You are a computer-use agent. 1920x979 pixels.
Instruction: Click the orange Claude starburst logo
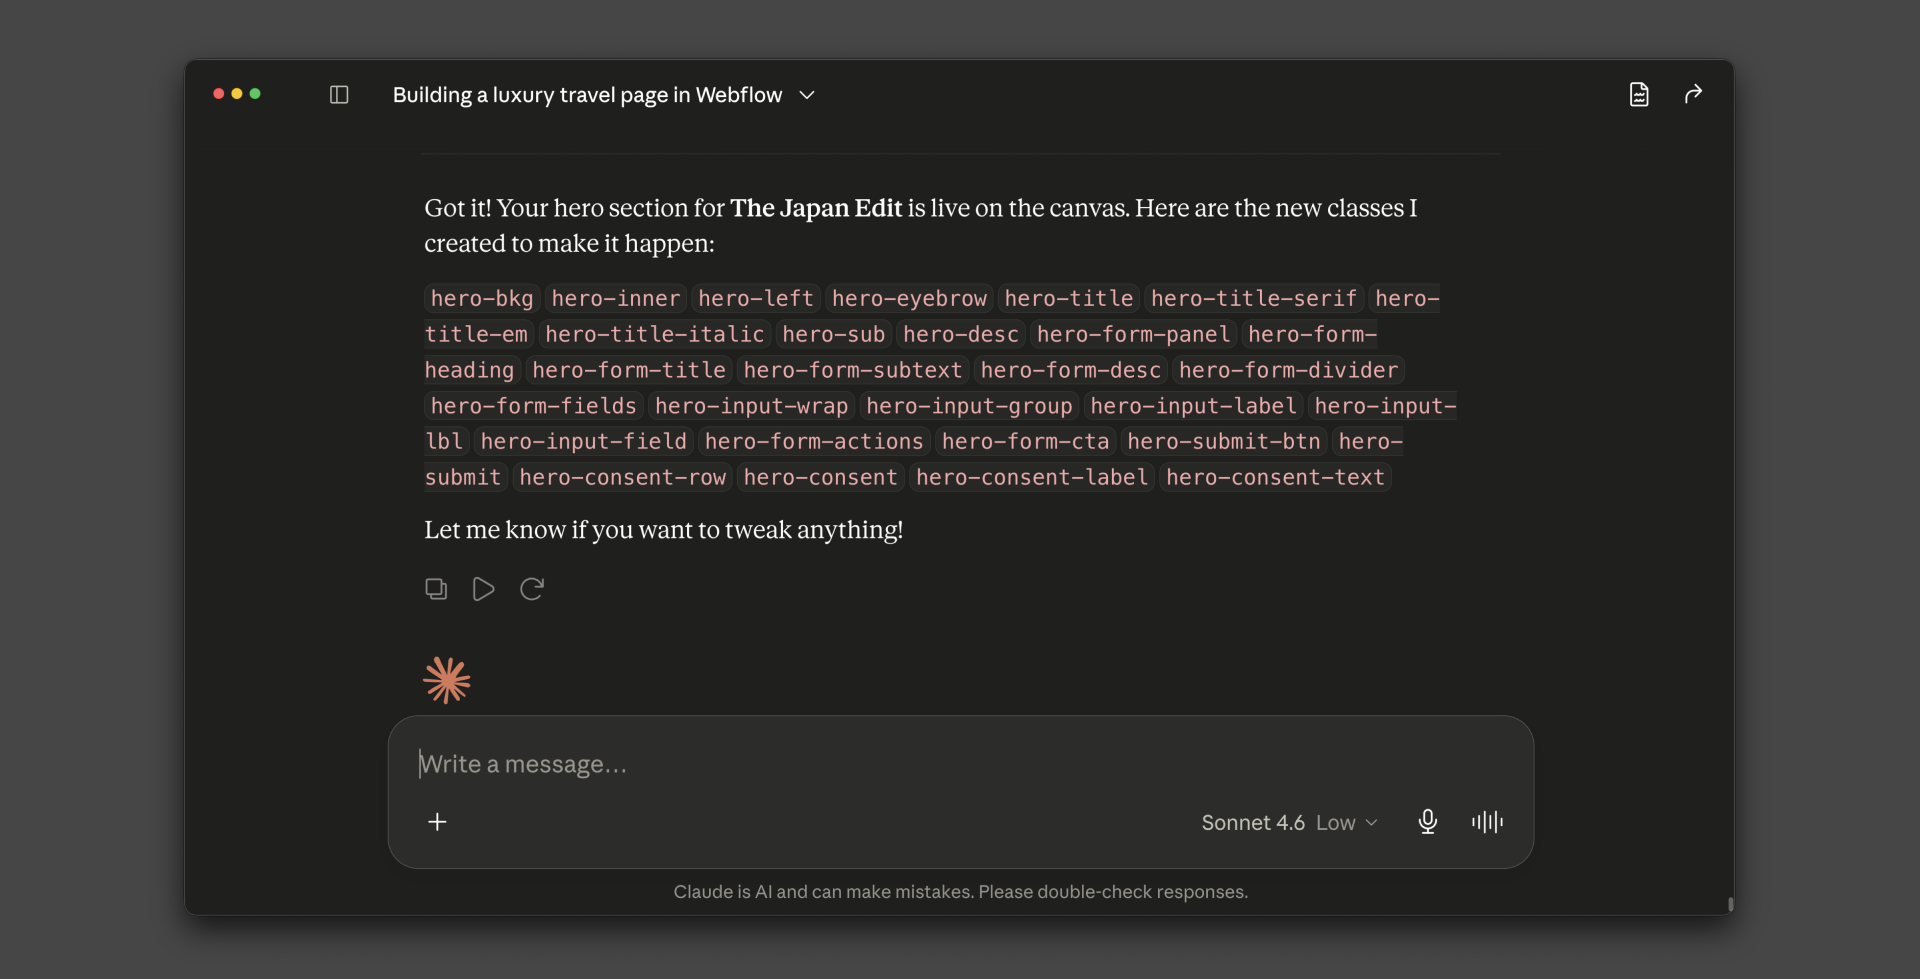pos(447,681)
